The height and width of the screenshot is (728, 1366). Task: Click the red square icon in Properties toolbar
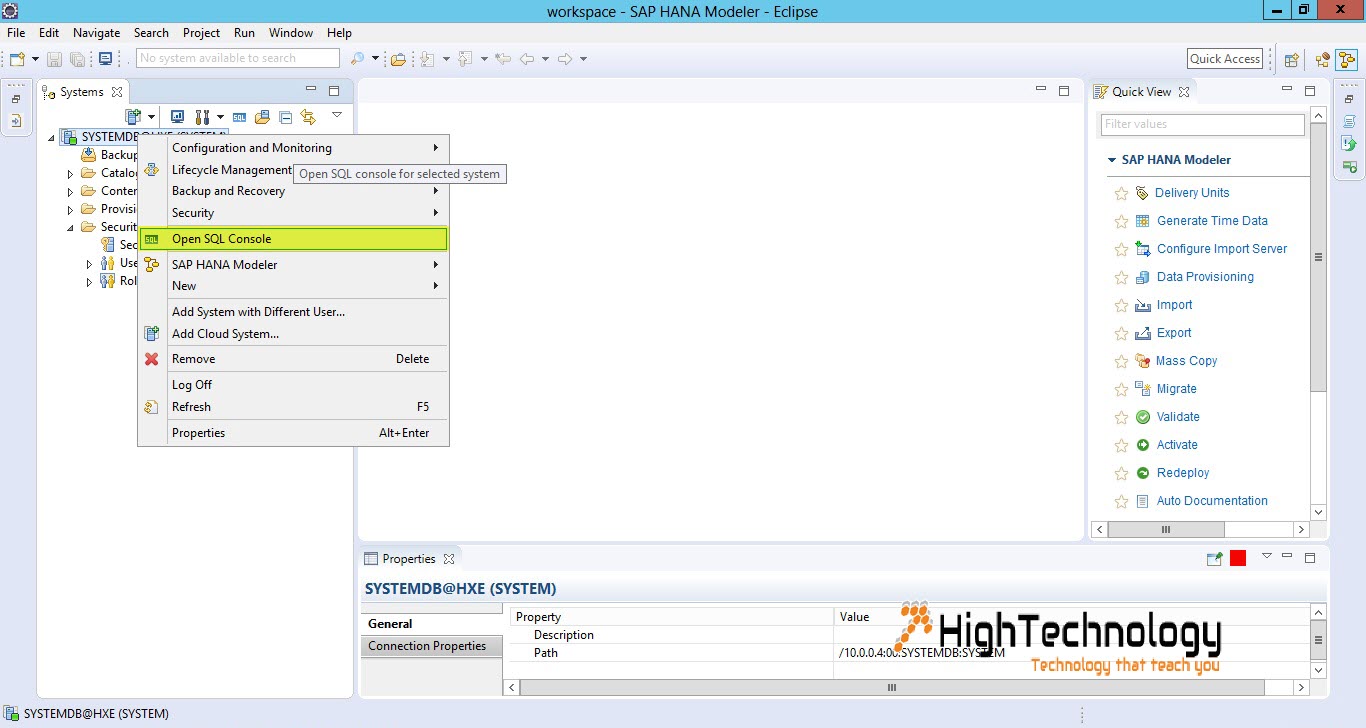(x=1238, y=559)
